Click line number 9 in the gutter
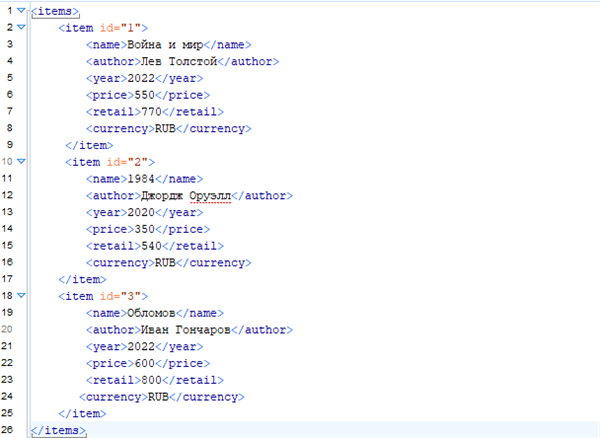Screen dimensions: 600x438 (x=9, y=144)
